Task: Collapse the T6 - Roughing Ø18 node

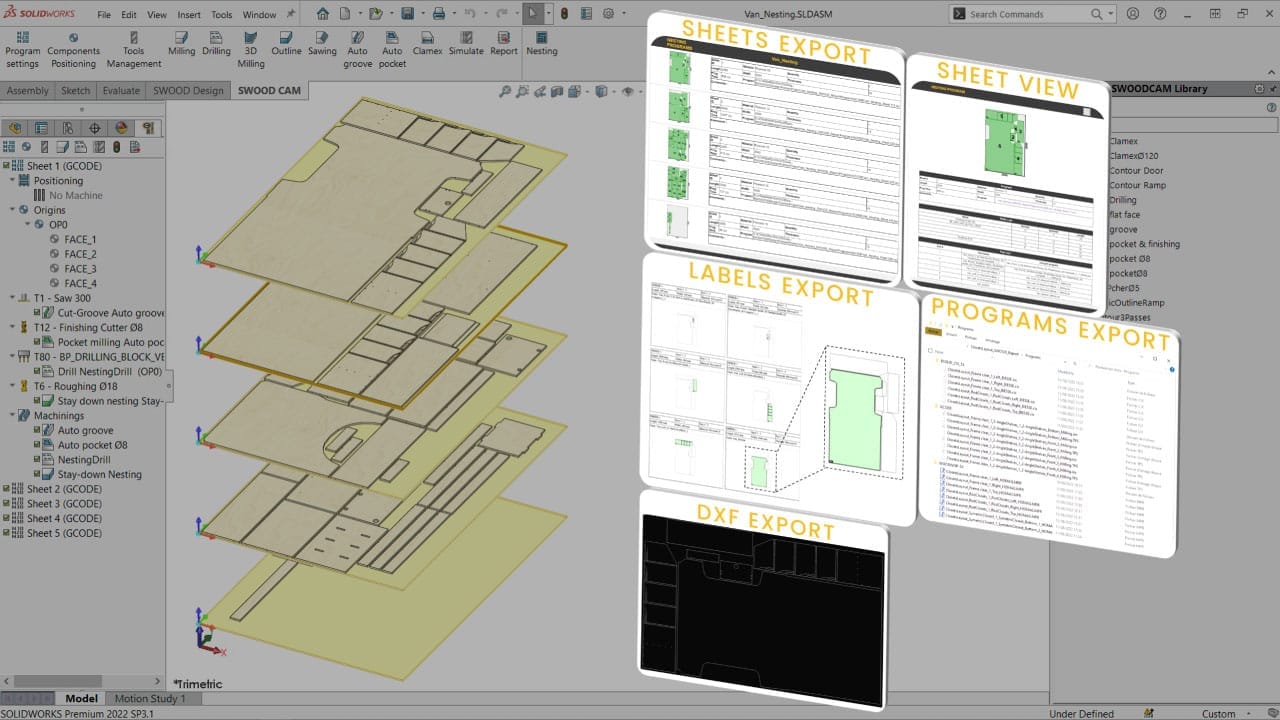Action: [12, 386]
